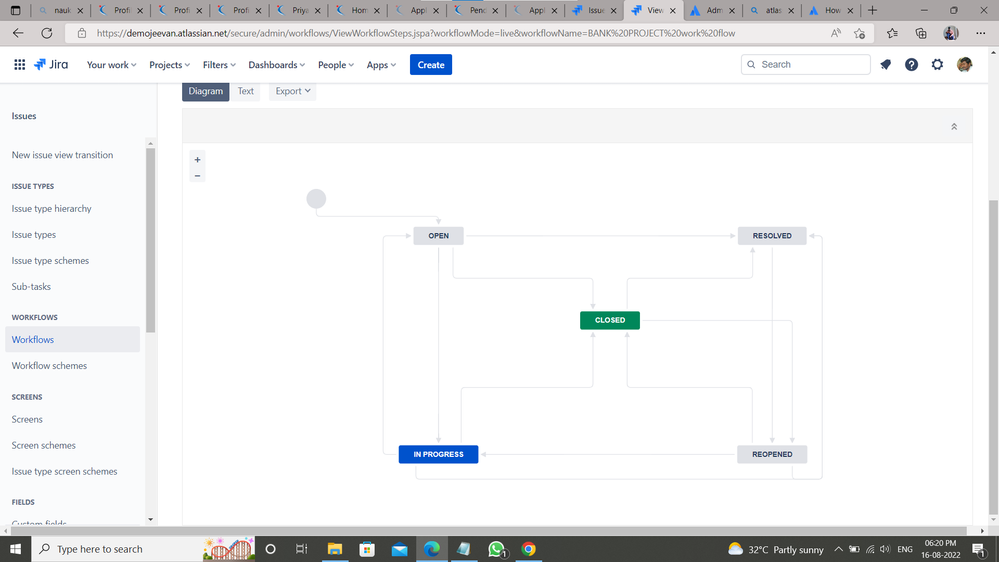Screen dimensions: 999x562
Task: Click the Jira logo
Action: 51,64
